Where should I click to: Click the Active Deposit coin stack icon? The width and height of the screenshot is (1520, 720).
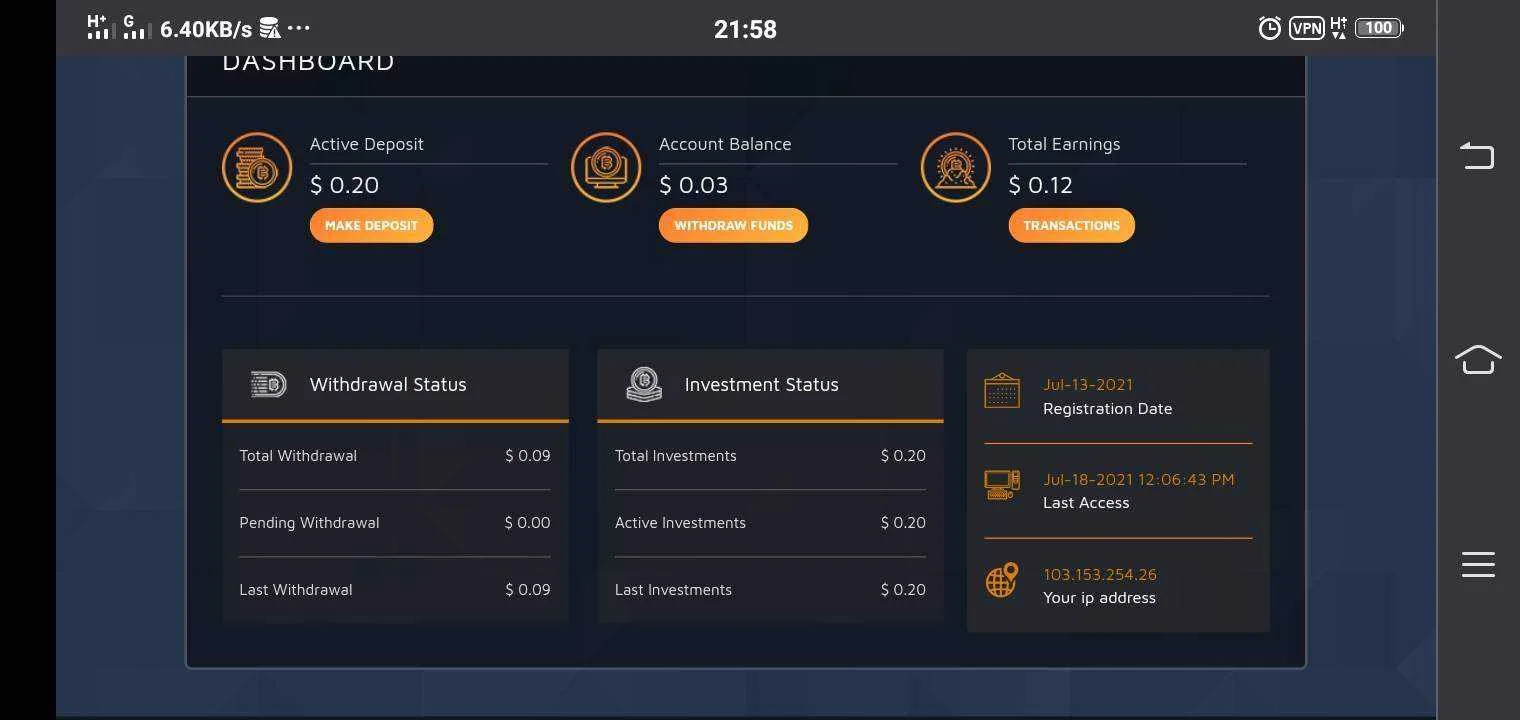(x=257, y=167)
